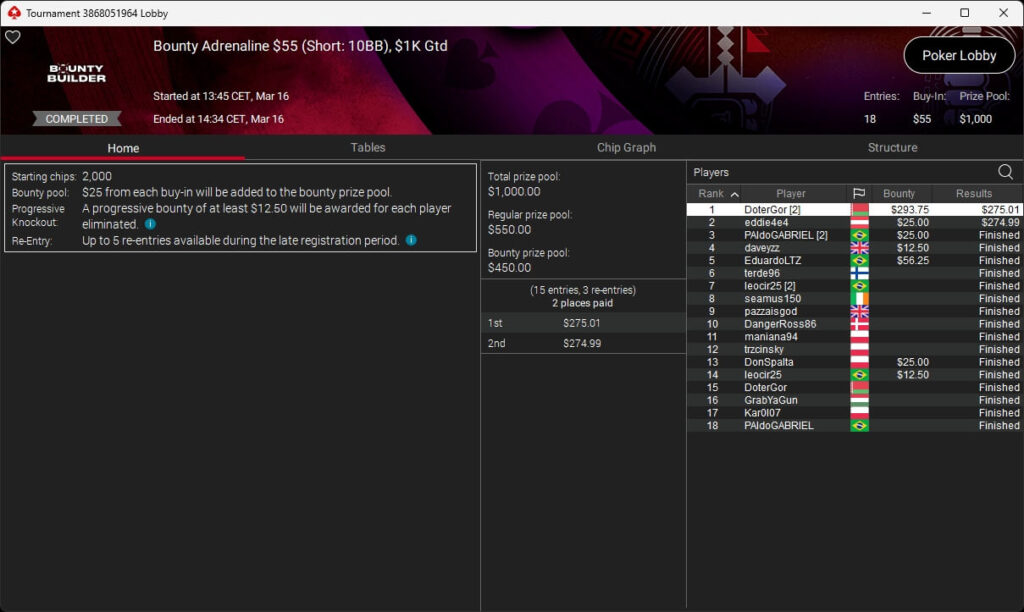1024x612 pixels.
Task: Open the Poker Lobby button
Action: click(959, 56)
